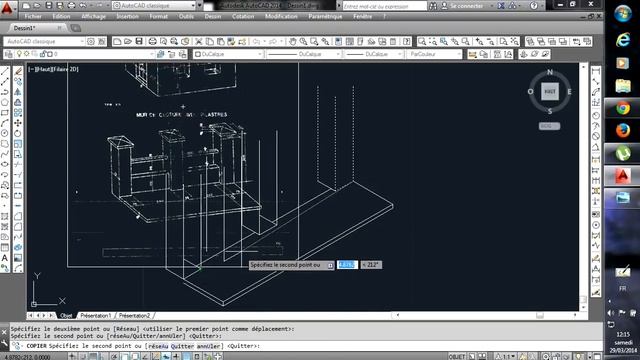Choose the Erase tool in Modify toolbar
Image resolution: width=640 pixels, height=360 pixels.
pos(18,71)
